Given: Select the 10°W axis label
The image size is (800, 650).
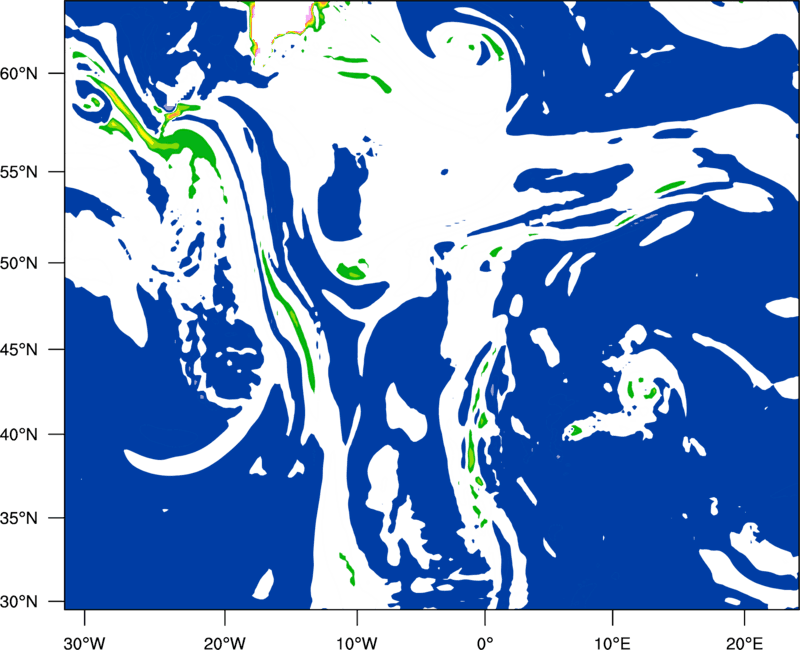Looking at the screenshot, I should [356, 643].
